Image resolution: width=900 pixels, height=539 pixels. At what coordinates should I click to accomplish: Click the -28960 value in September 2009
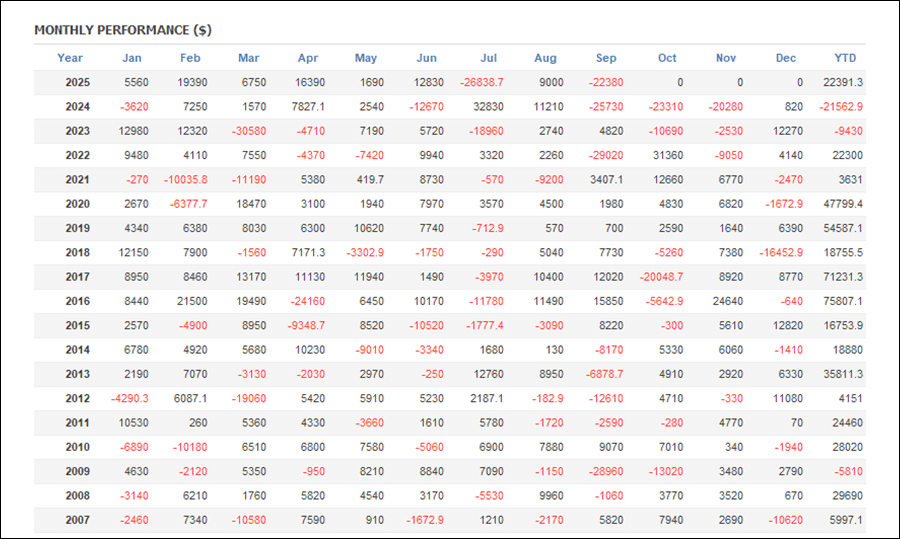pyautogui.click(x=606, y=472)
